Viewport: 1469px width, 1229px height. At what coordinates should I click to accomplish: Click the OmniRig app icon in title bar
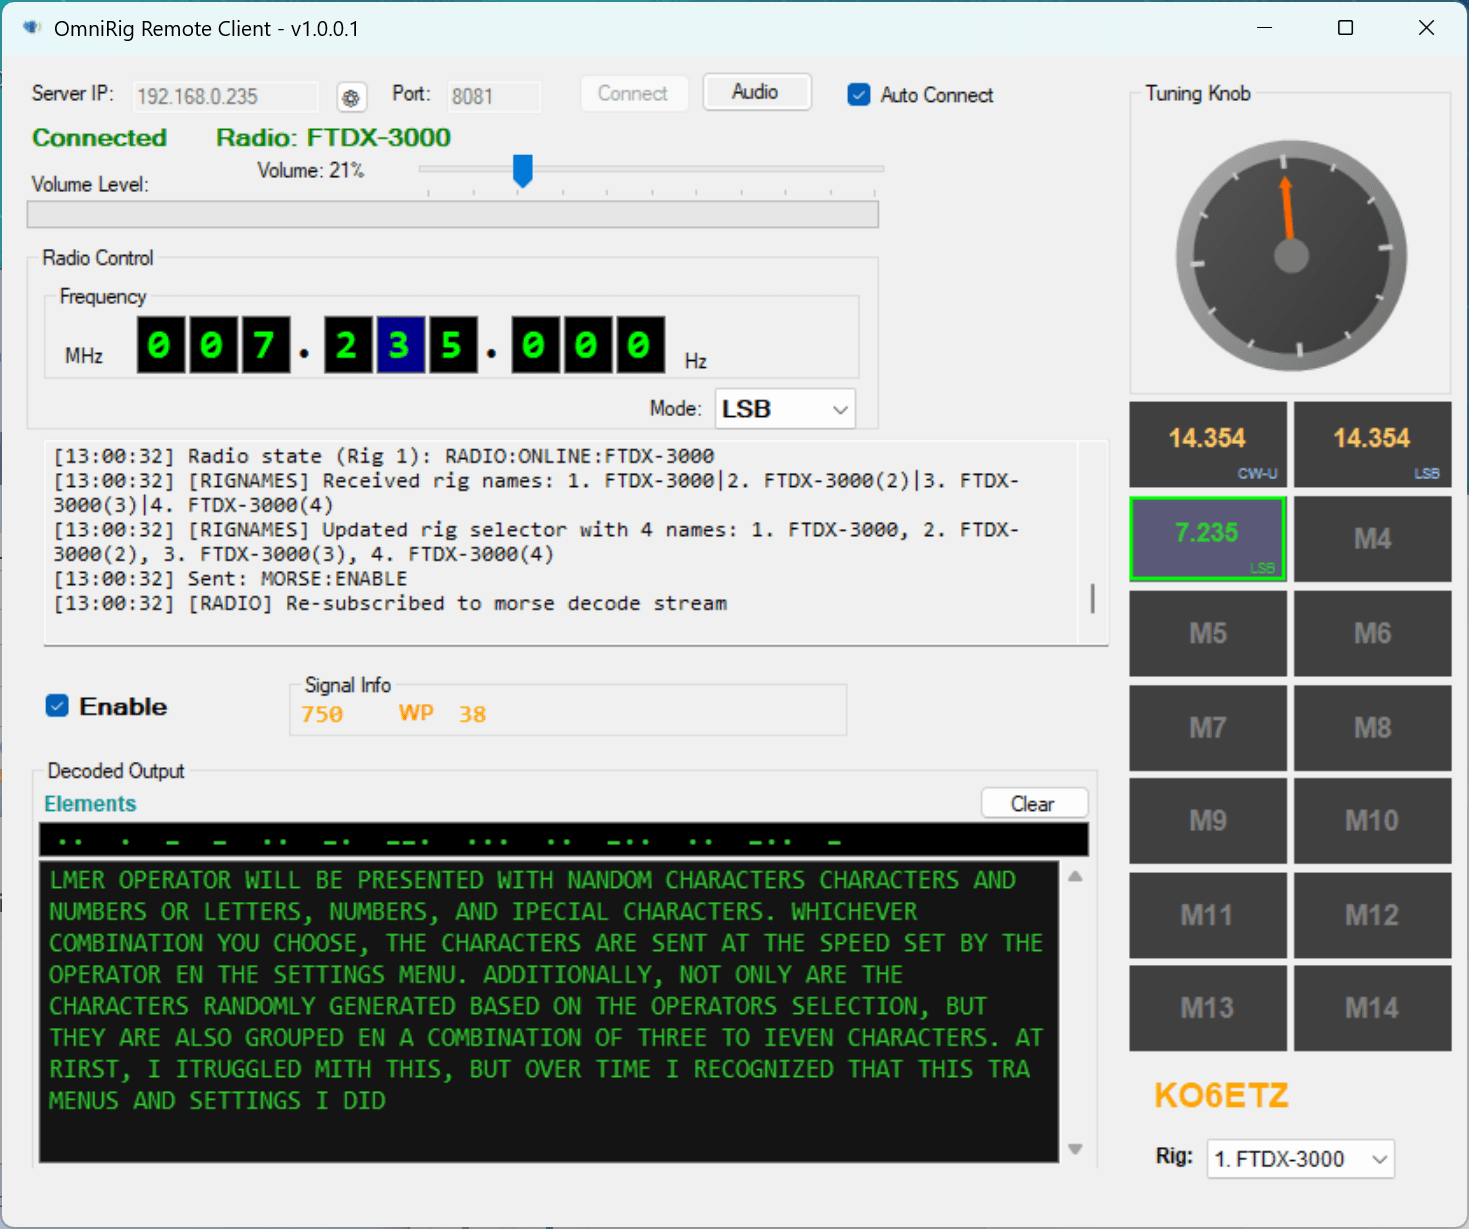(x=31, y=28)
